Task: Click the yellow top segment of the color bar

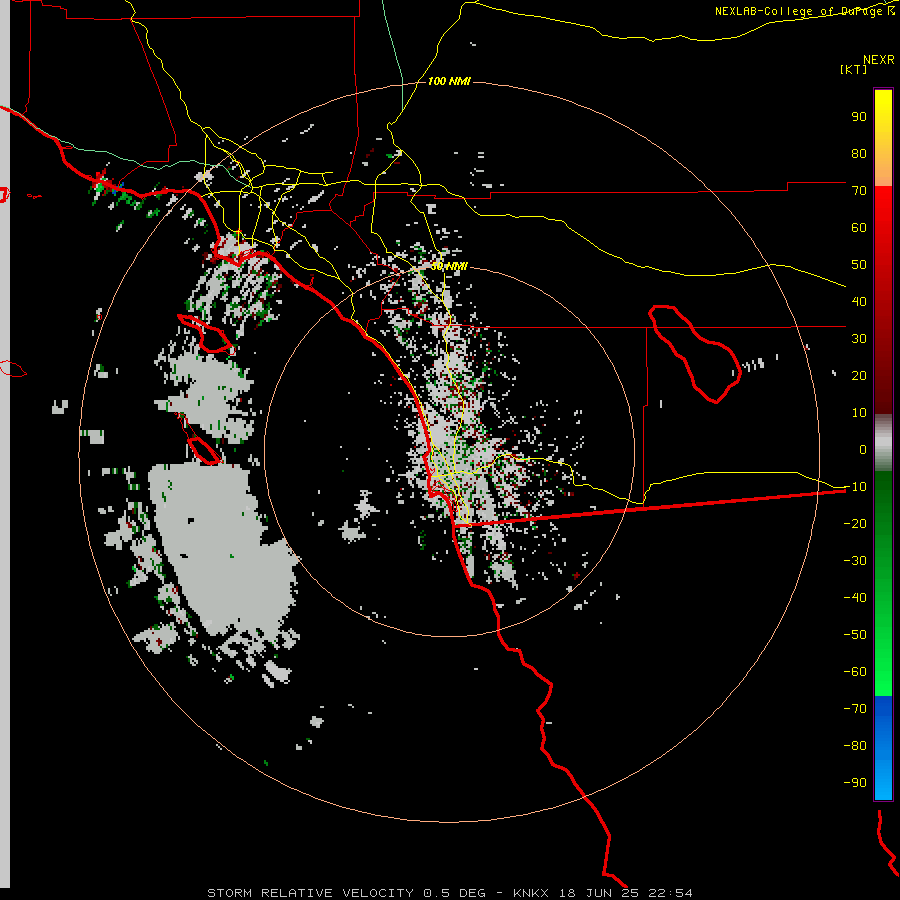Action: pos(883,138)
